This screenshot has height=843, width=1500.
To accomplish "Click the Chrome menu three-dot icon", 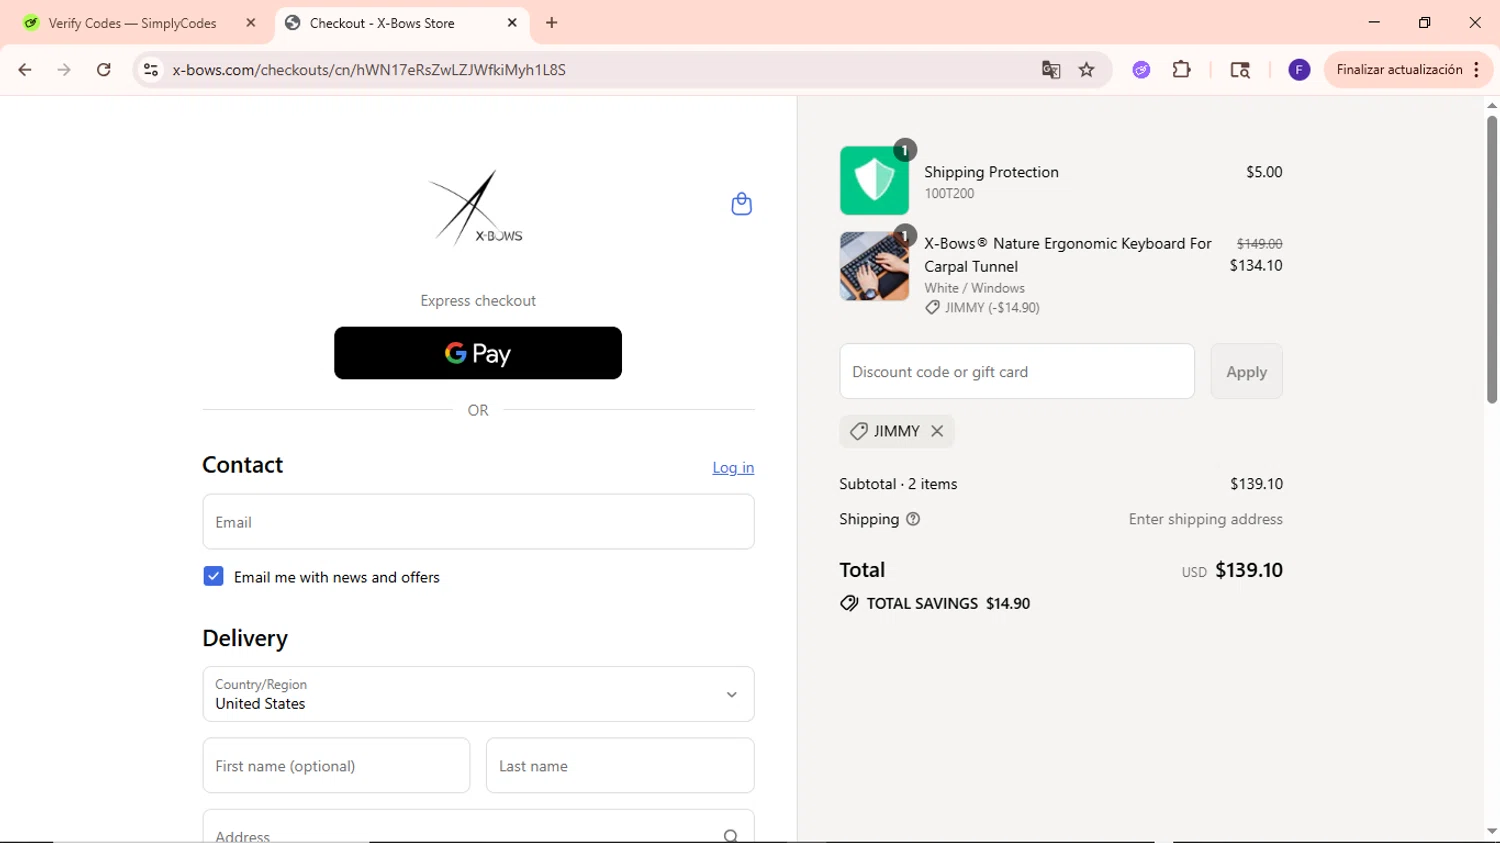I will (x=1476, y=70).
